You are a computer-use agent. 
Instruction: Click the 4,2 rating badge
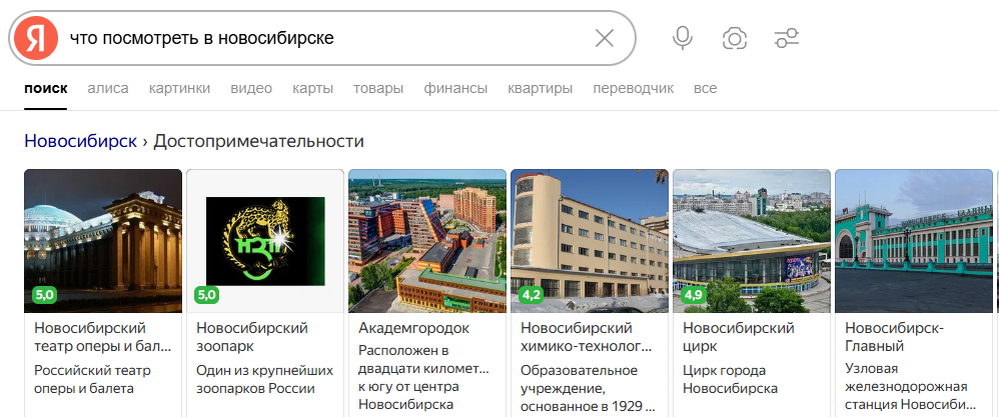[531, 295]
